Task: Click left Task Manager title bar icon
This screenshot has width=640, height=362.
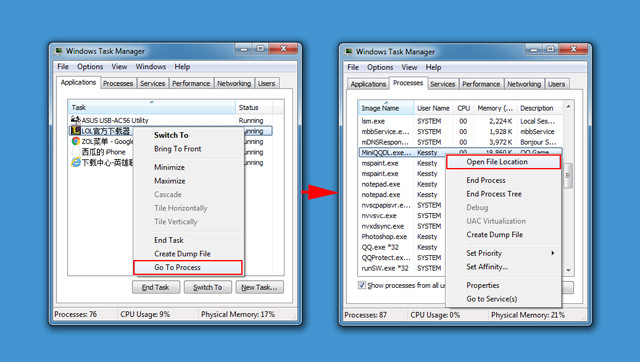Action: coord(59,51)
